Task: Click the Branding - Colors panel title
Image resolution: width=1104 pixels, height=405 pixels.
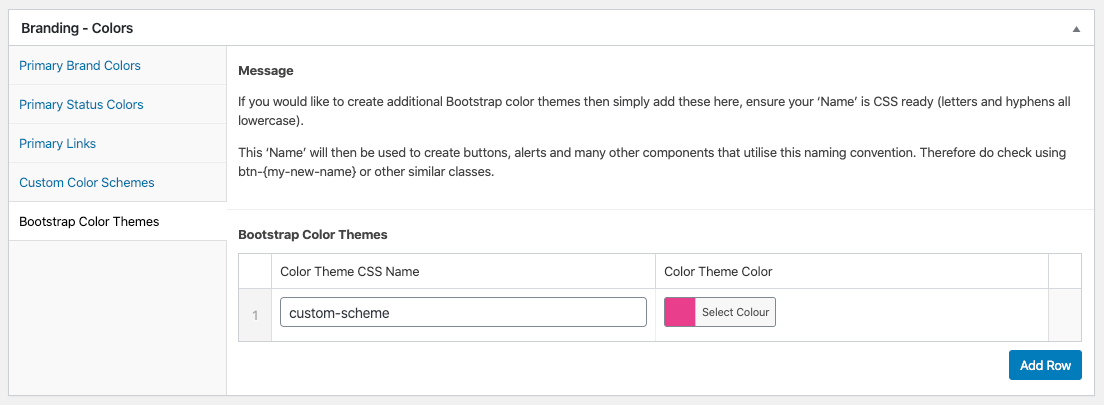Action: (77, 29)
